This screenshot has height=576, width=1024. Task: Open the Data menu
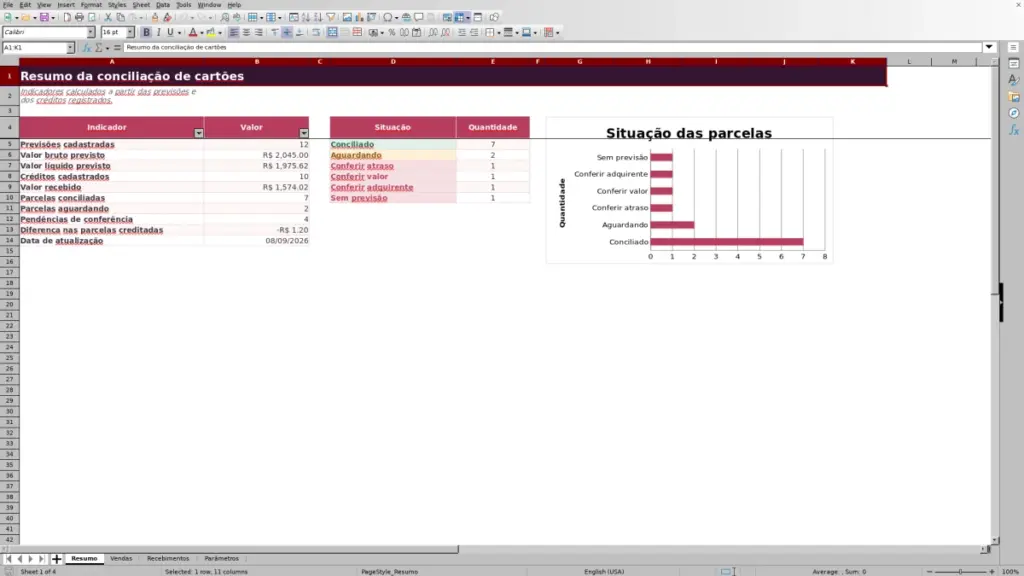click(163, 5)
